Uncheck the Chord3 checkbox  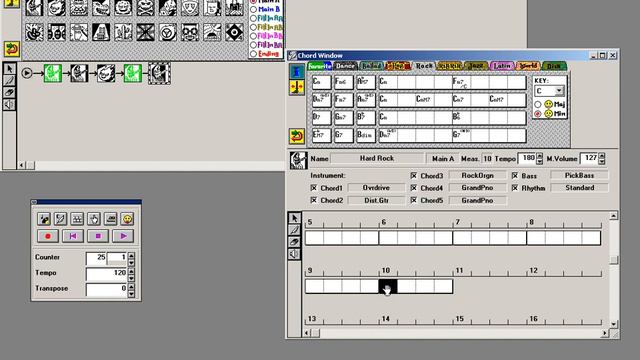tap(413, 176)
